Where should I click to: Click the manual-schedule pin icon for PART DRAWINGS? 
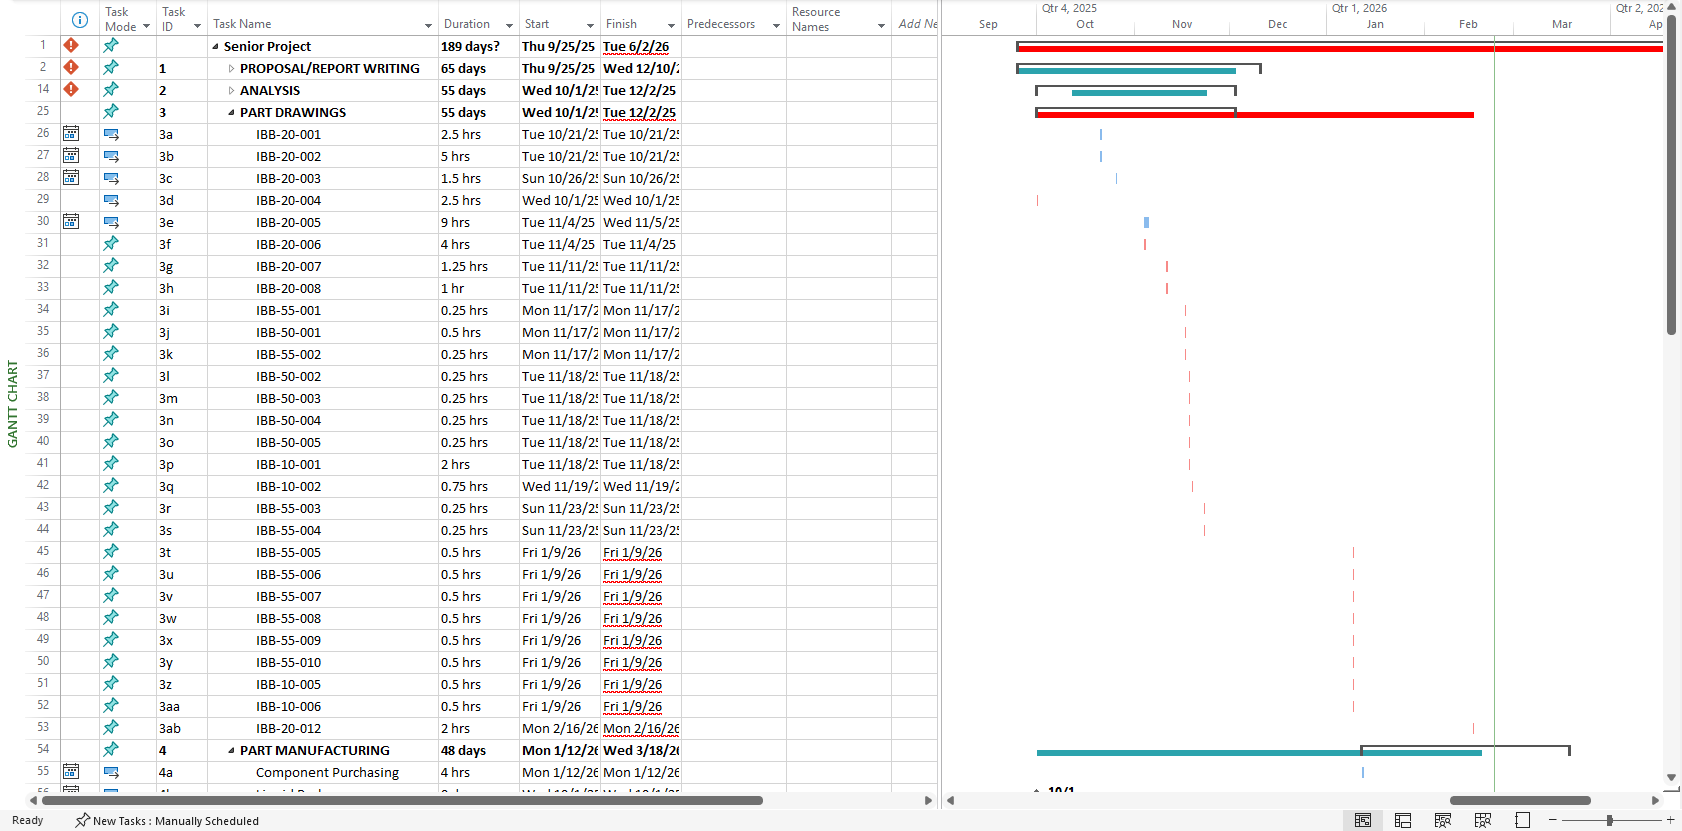111,112
